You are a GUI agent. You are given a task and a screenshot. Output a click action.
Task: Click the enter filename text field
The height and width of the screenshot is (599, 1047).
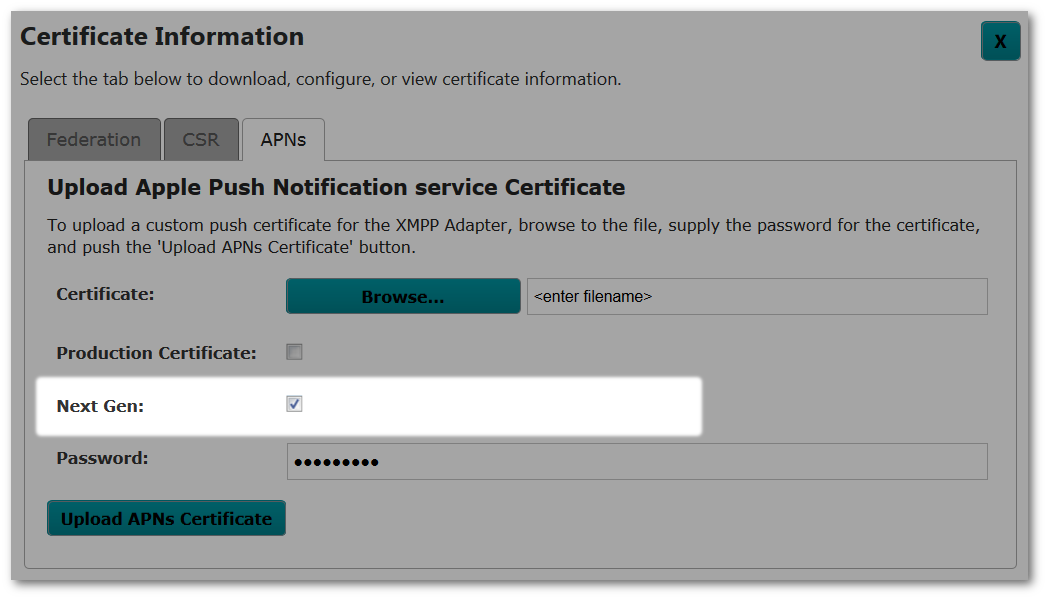(756, 295)
